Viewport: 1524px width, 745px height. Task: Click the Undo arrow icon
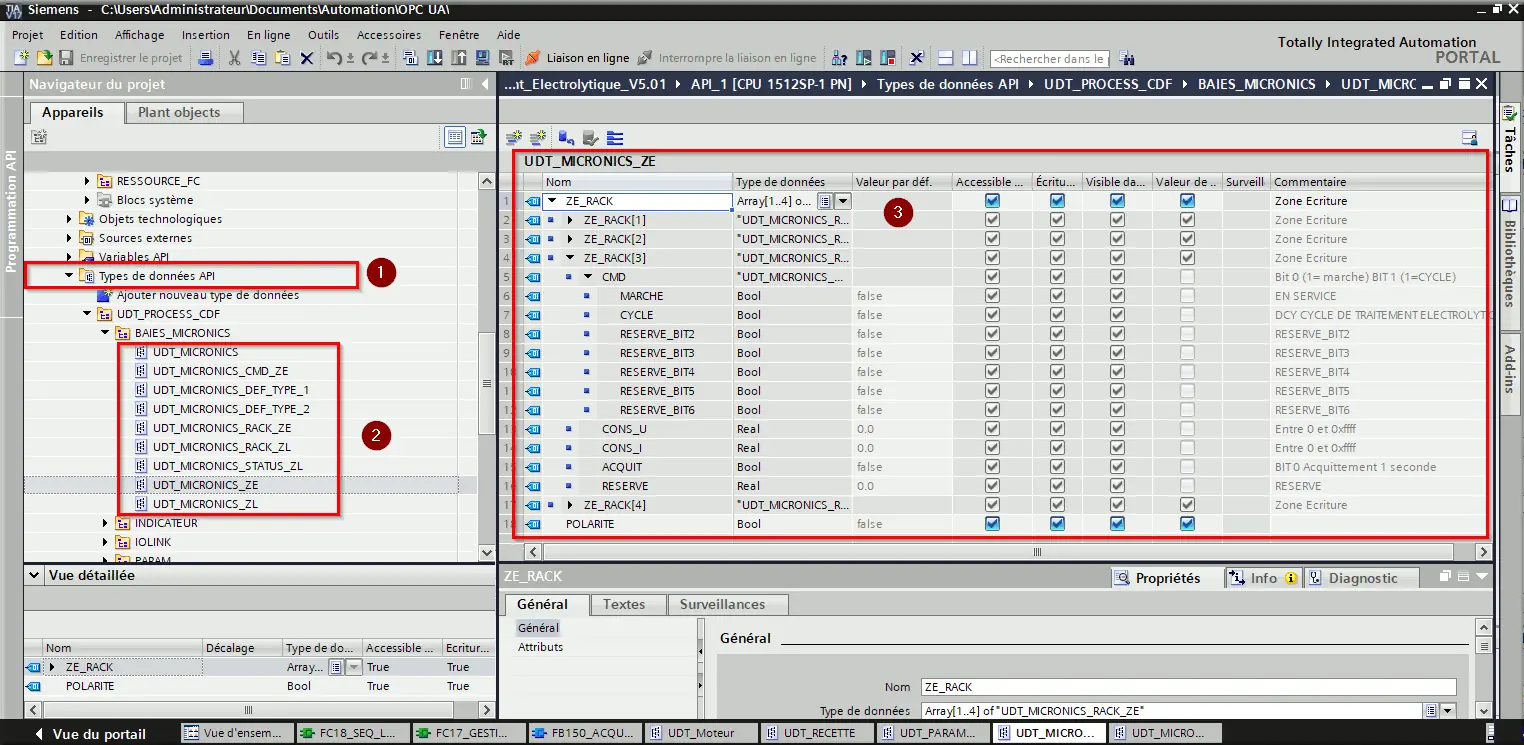pyautogui.click(x=334, y=58)
